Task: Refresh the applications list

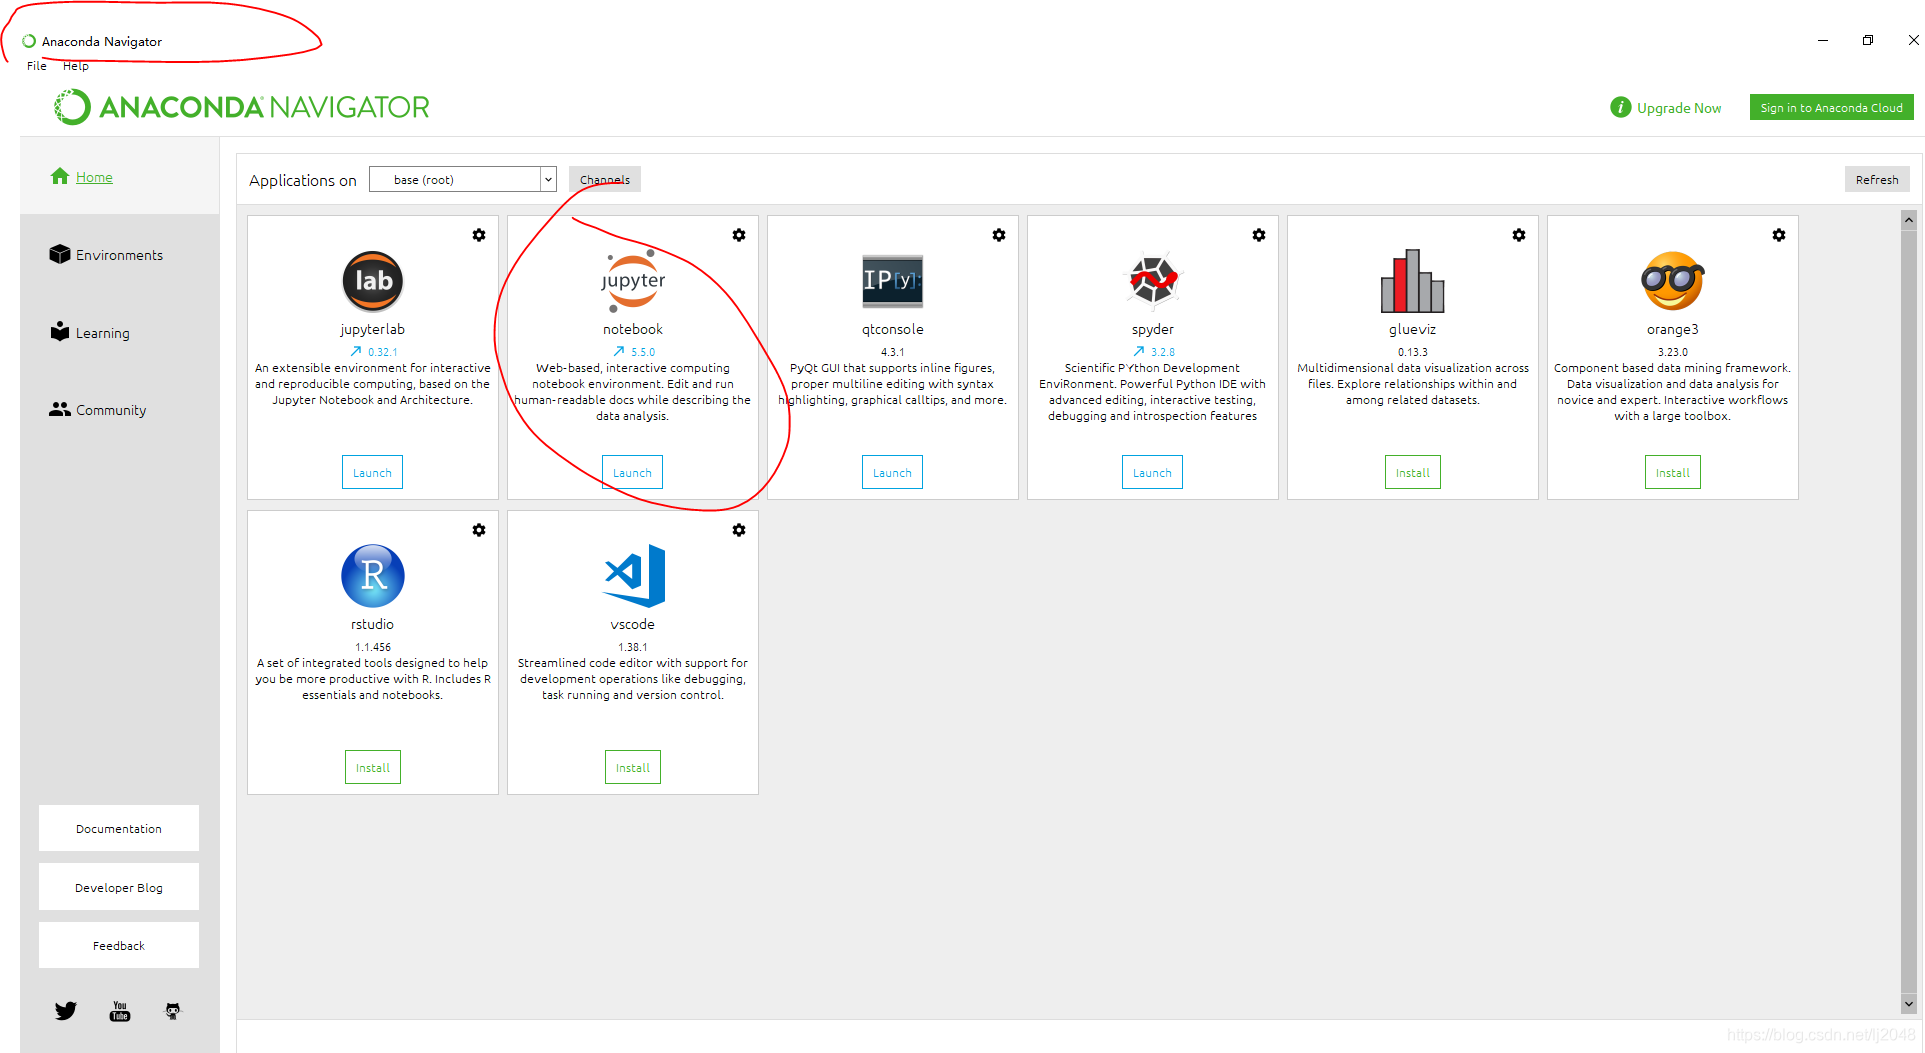Action: (x=1877, y=180)
